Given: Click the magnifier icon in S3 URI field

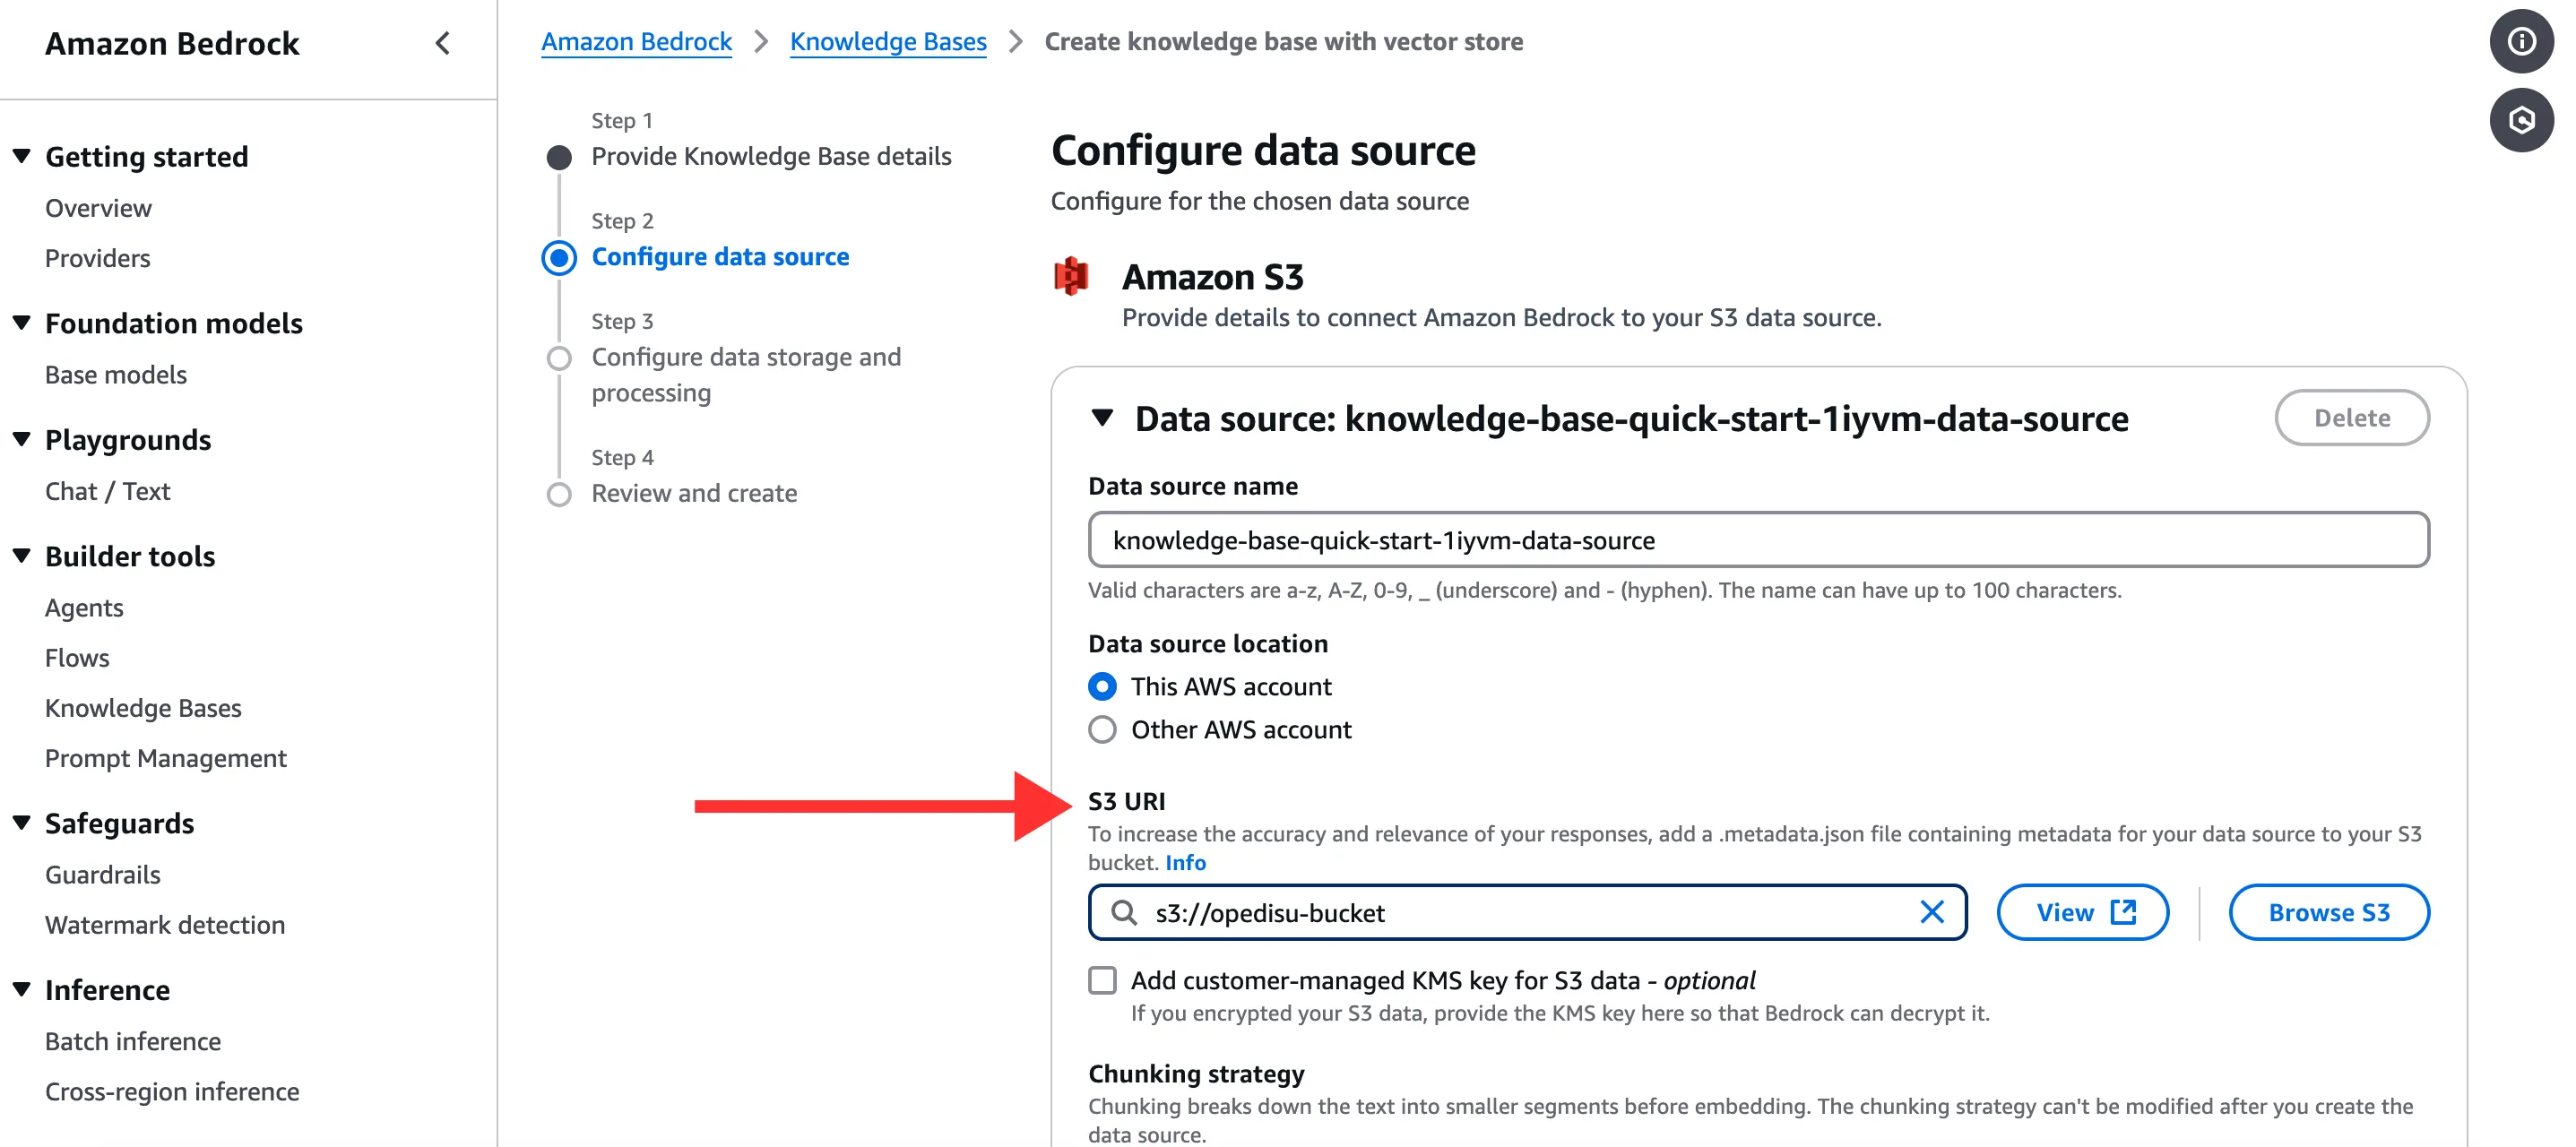Looking at the screenshot, I should point(1124,912).
